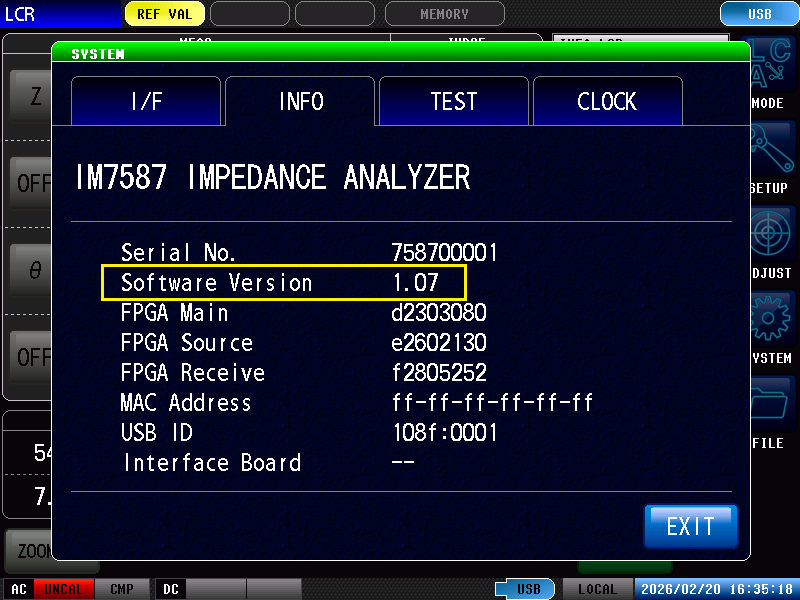Click the DC status indicator
800x600 pixels.
click(x=171, y=589)
